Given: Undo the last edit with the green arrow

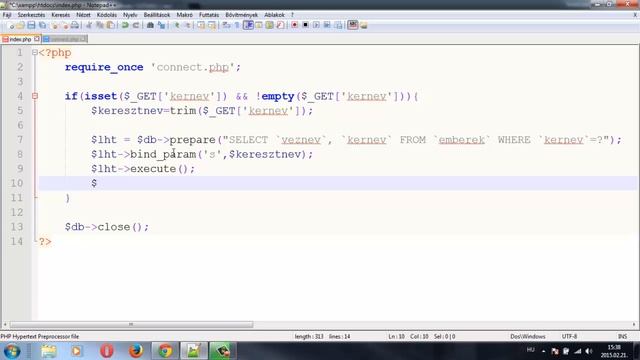Looking at the screenshot, I should pyautogui.click(x=124, y=25).
